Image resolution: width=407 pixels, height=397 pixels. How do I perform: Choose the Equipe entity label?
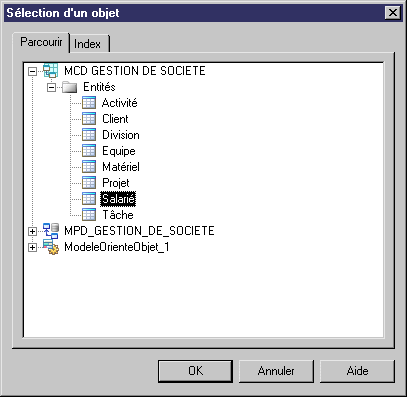pyautogui.click(x=119, y=151)
